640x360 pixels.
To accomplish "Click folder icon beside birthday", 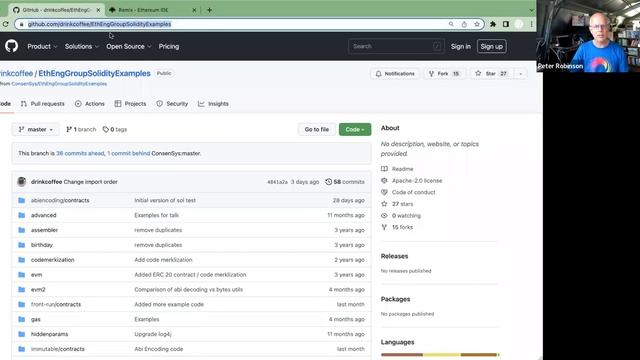I will (x=22, y=245).
